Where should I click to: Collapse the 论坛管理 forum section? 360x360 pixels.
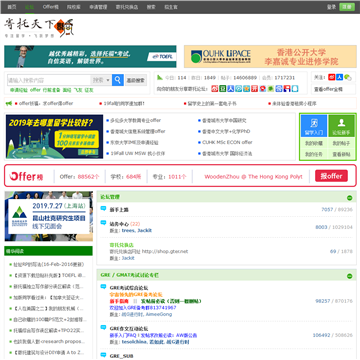pyautogui.click(x=349, y=198)
